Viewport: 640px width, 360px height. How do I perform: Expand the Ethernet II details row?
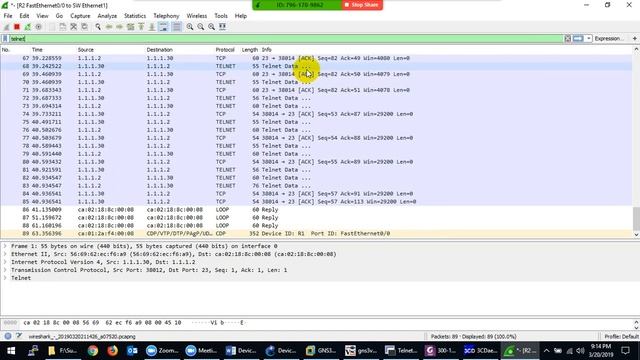[x=5, y=254]
